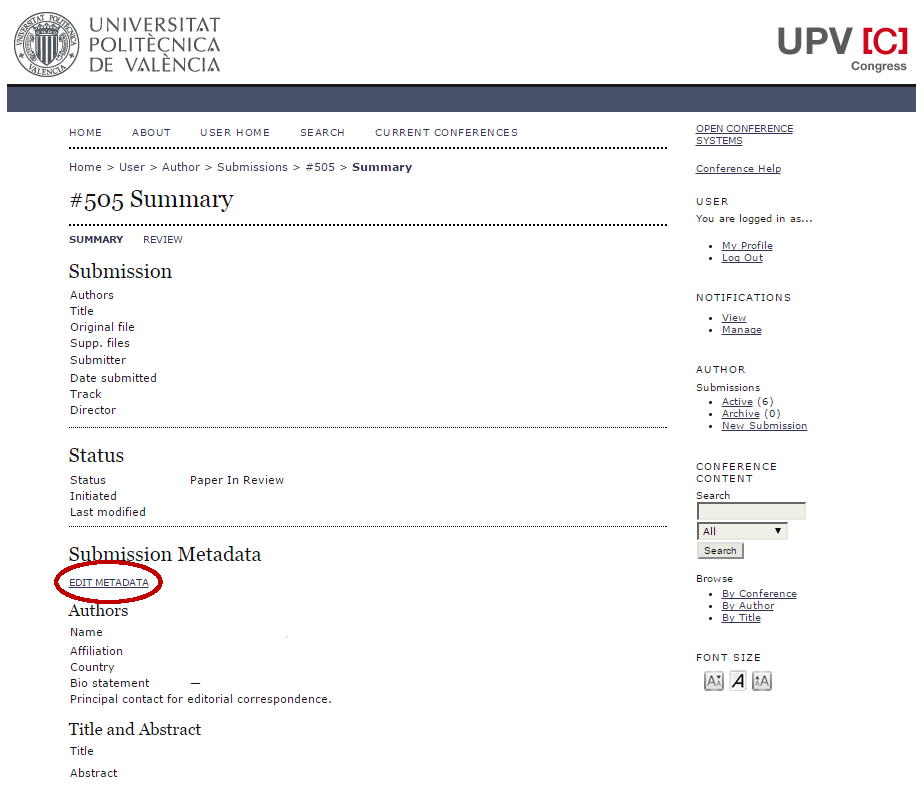Focus the conference content search field
Image resolution: width=924 pixels, height=803 pixels.
(x=751, y=511)
